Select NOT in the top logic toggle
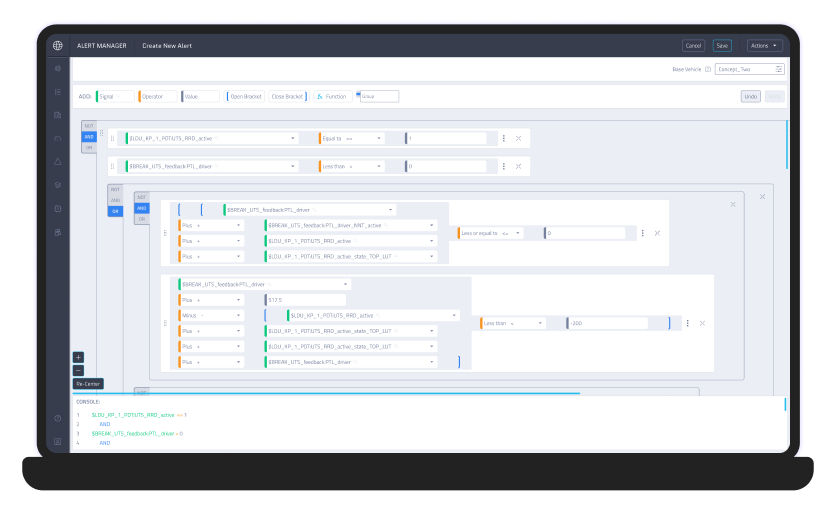Viewport: 836px width, 514px height. pyautogui.click(x=89, y=126)
